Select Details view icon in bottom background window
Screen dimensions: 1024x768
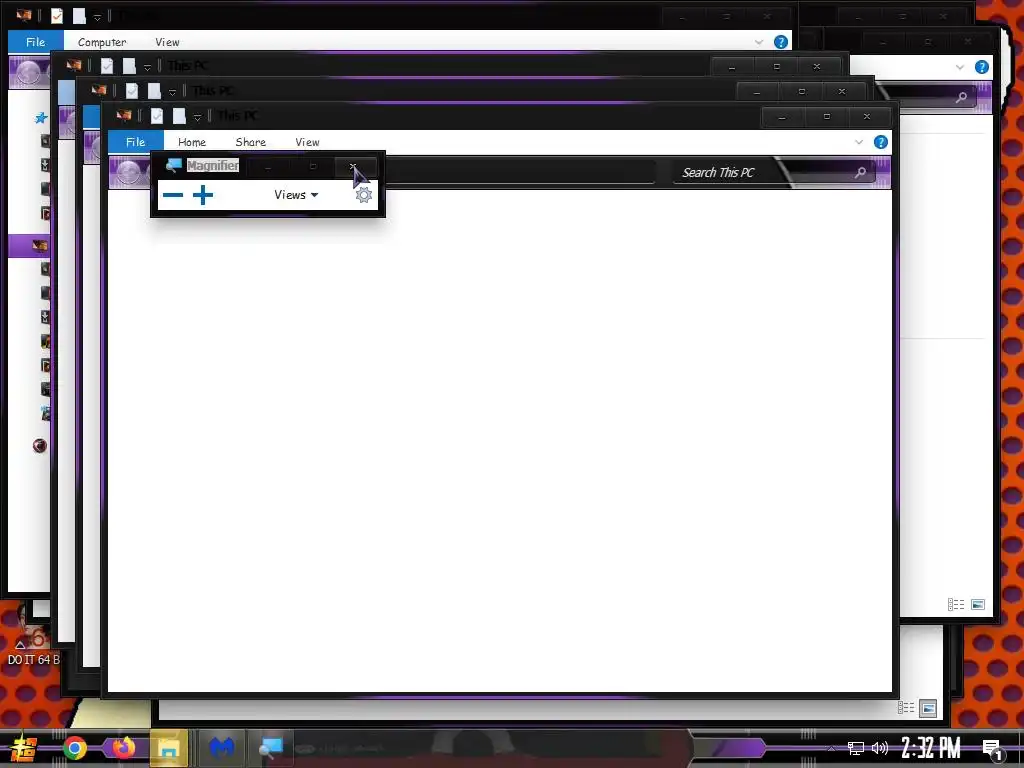click(x=906, y=708)
